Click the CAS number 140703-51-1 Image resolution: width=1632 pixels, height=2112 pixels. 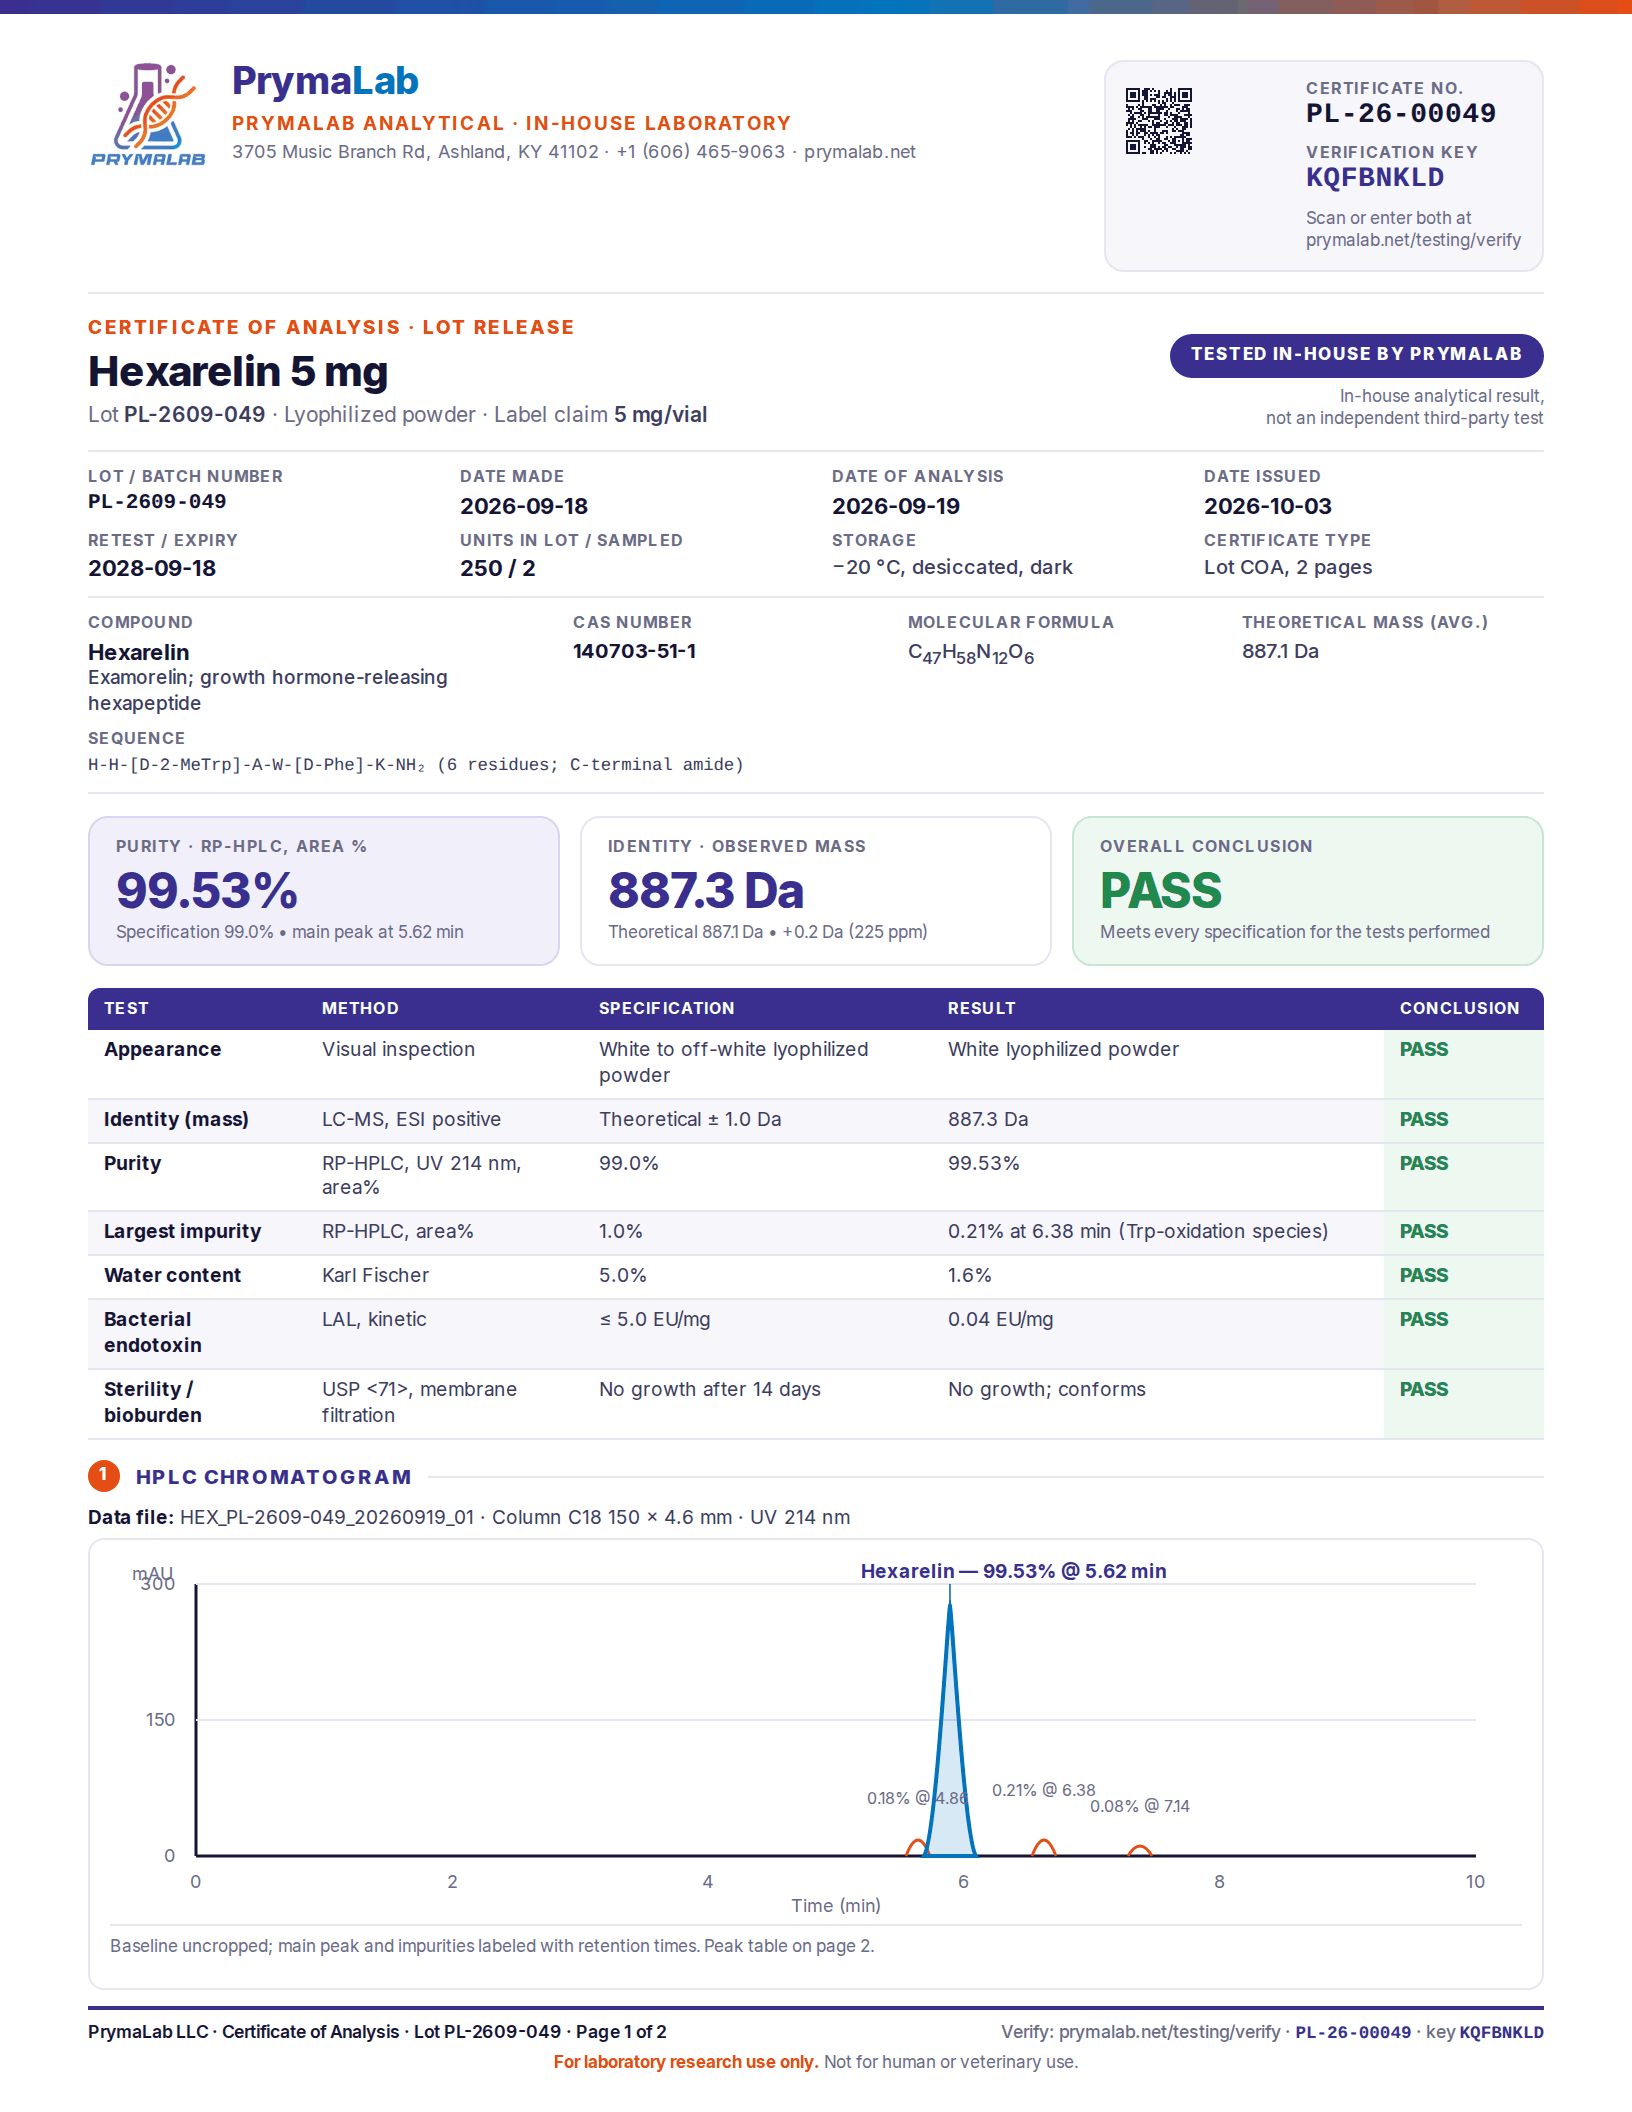(x=635, y=651)
